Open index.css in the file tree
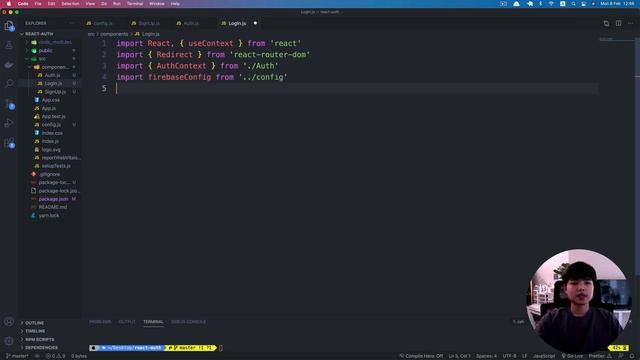The height and width of the screenshot is (360, 640). pyautogui.click(x=52, y=133)
